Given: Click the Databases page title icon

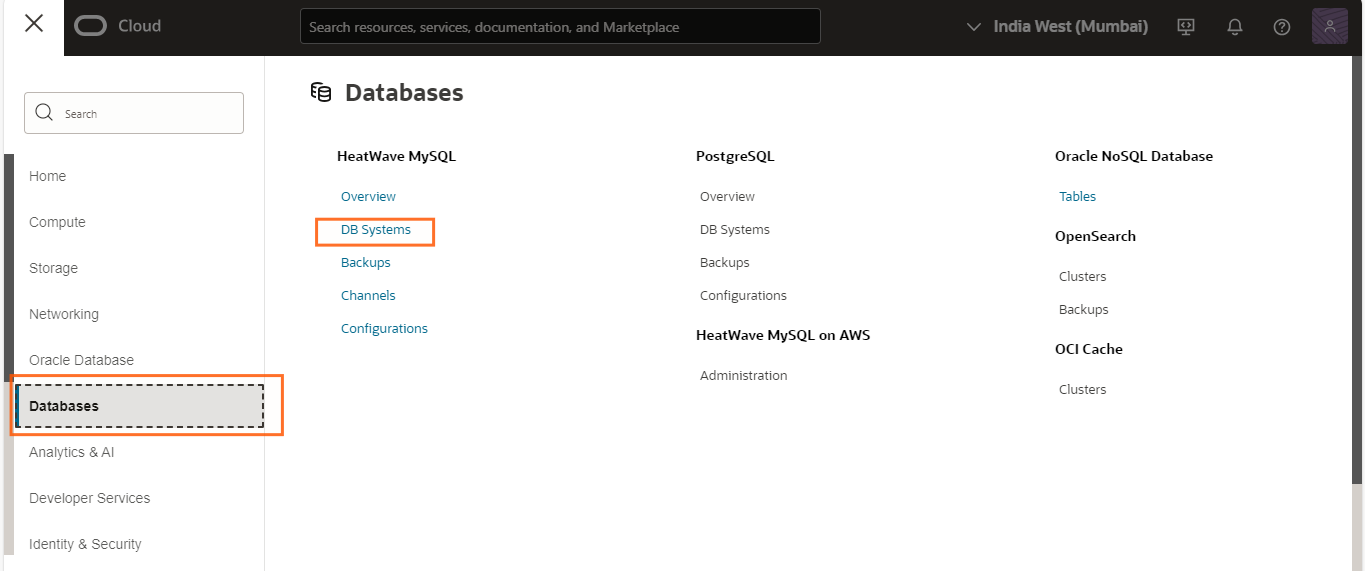Looking at the screenshot, I should click(x=321, y=93).
